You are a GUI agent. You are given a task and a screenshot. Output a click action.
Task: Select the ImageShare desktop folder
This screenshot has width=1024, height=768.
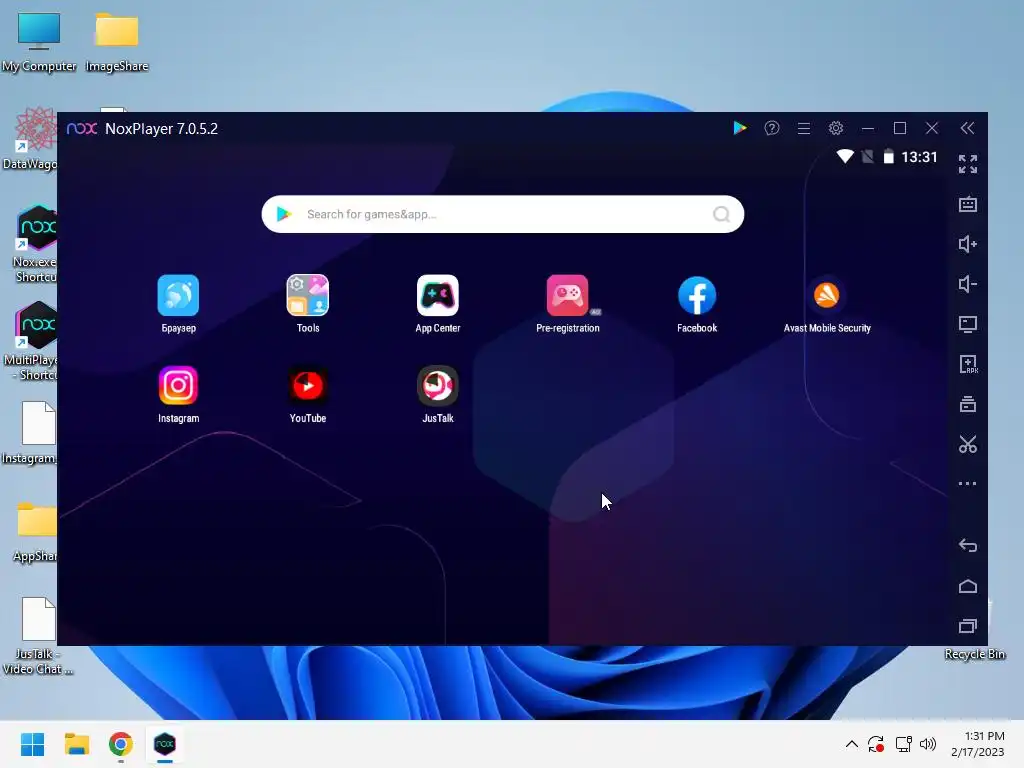tap(117, 42)
